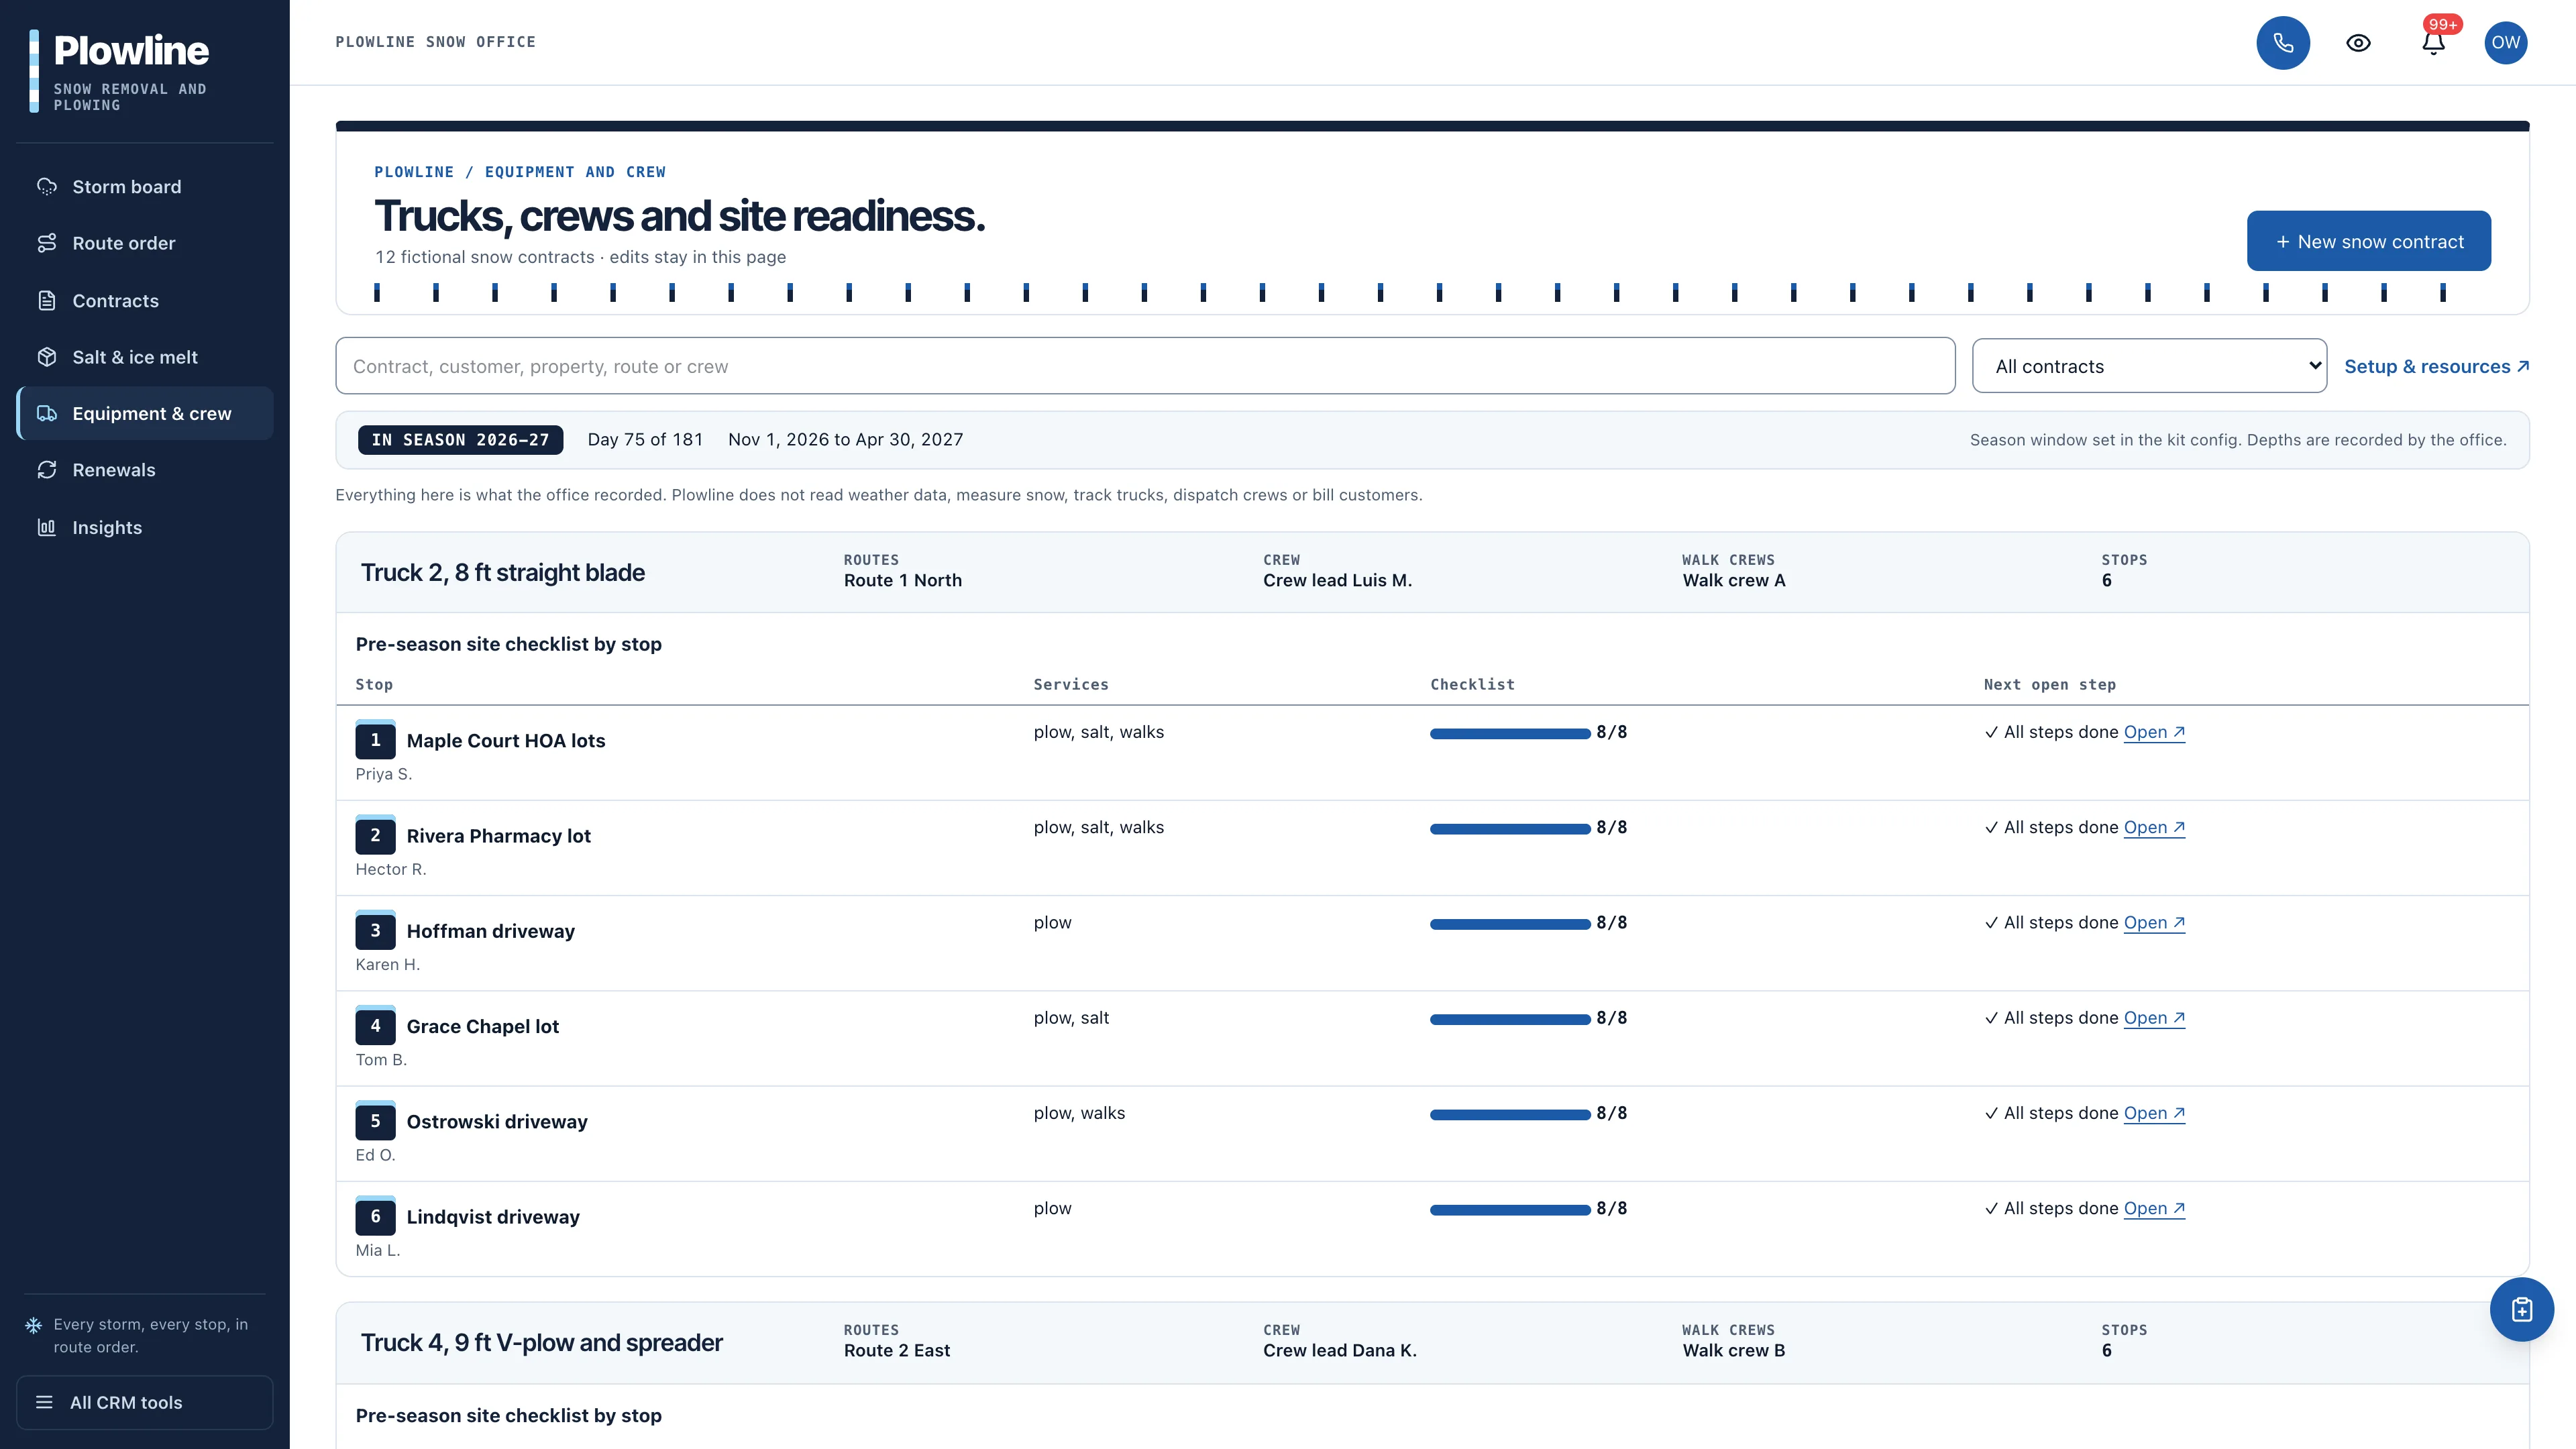Click Truck 4, 9 ft V-plow and spreader heading
2576x1449 pixels.
[x=541, y=1342]
